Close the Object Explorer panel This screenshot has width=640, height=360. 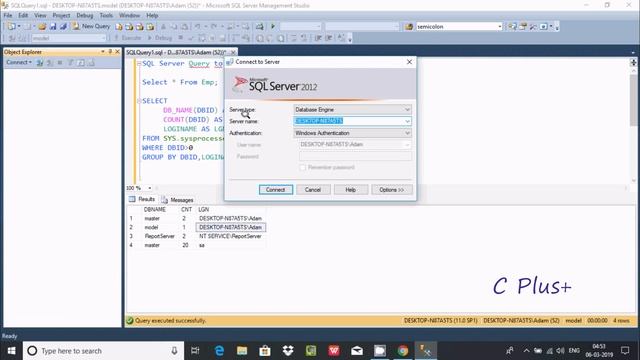(118, 52)
